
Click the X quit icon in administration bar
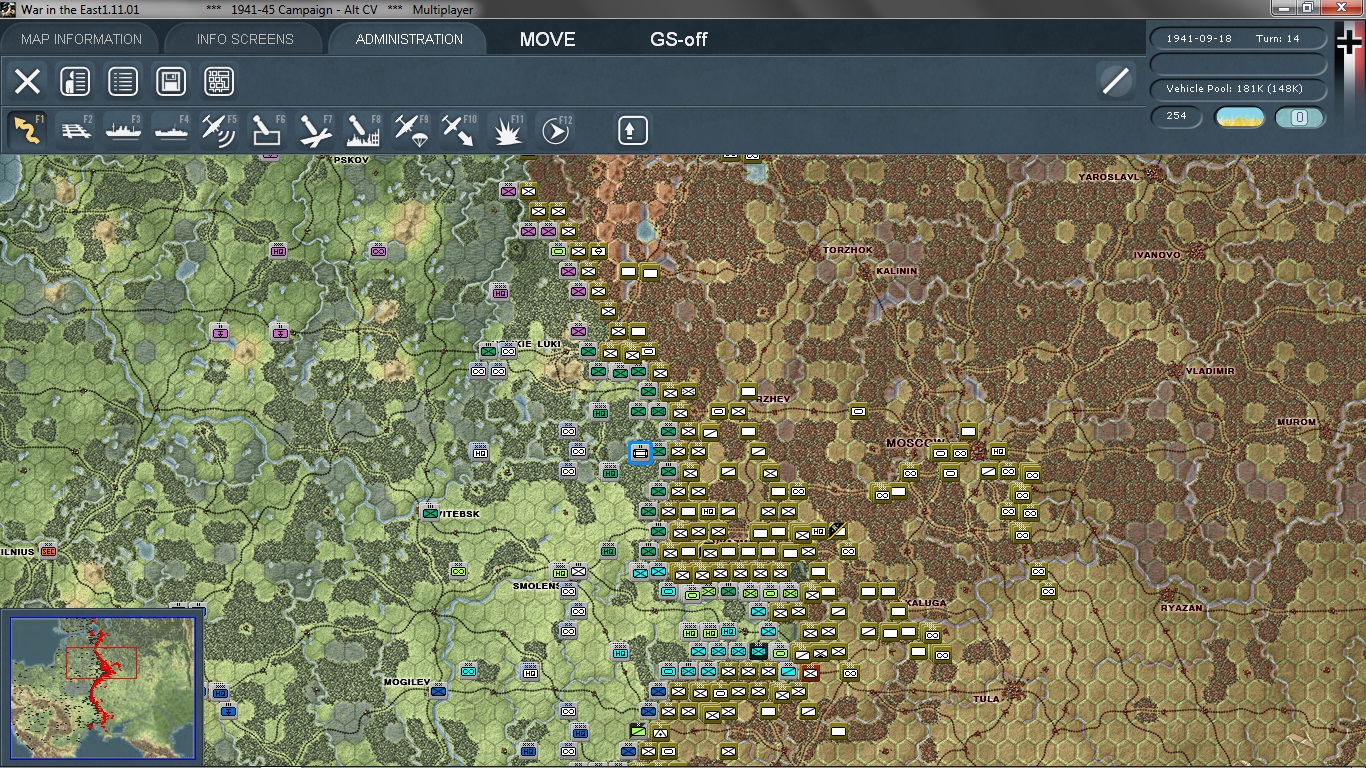[x=27, y=81]
